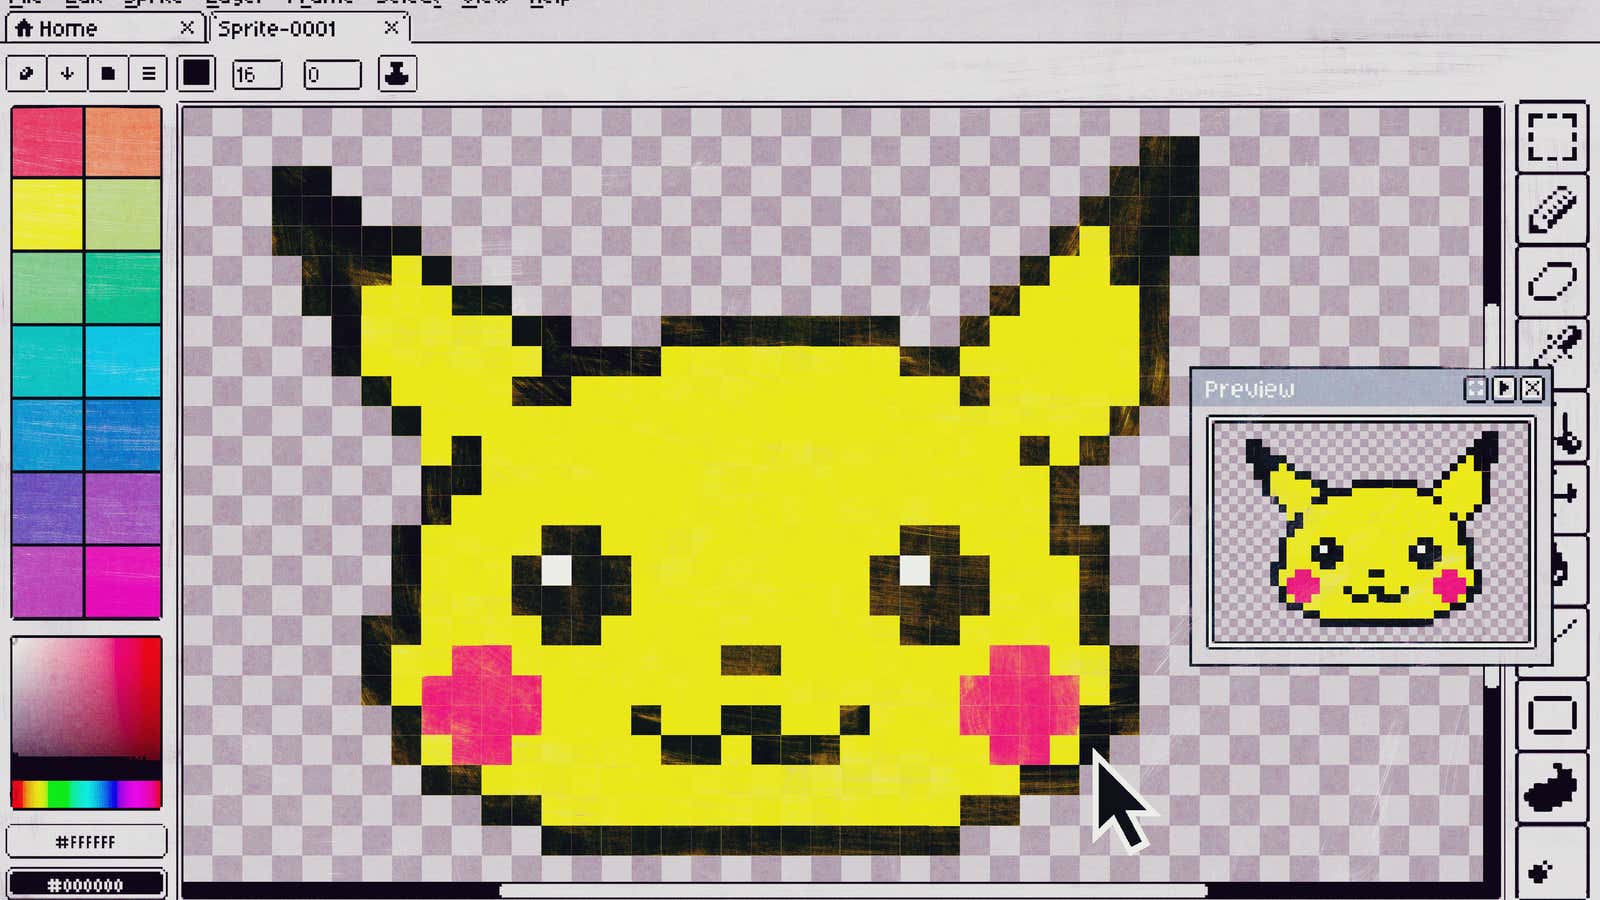Click the rainbow hue slider

pos(86,795)
